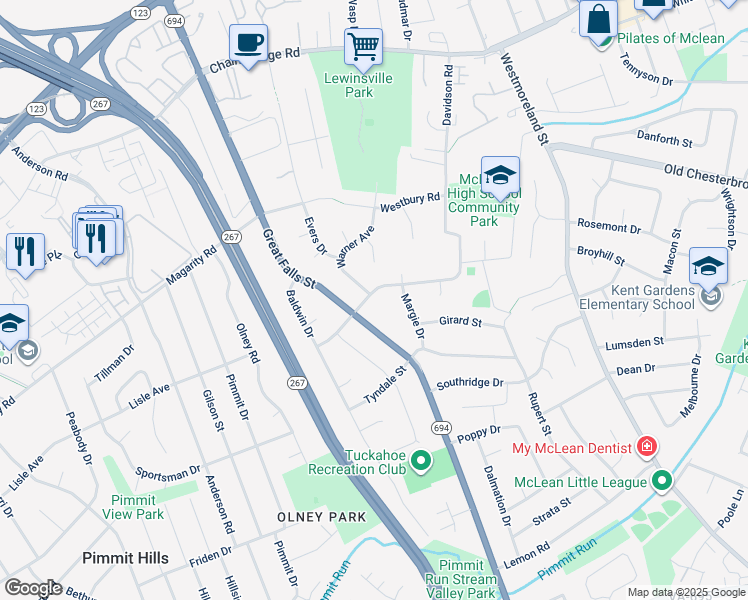Click the Route 267 shield near Magarity Rd
748x600 pixels.
[231, 237]
